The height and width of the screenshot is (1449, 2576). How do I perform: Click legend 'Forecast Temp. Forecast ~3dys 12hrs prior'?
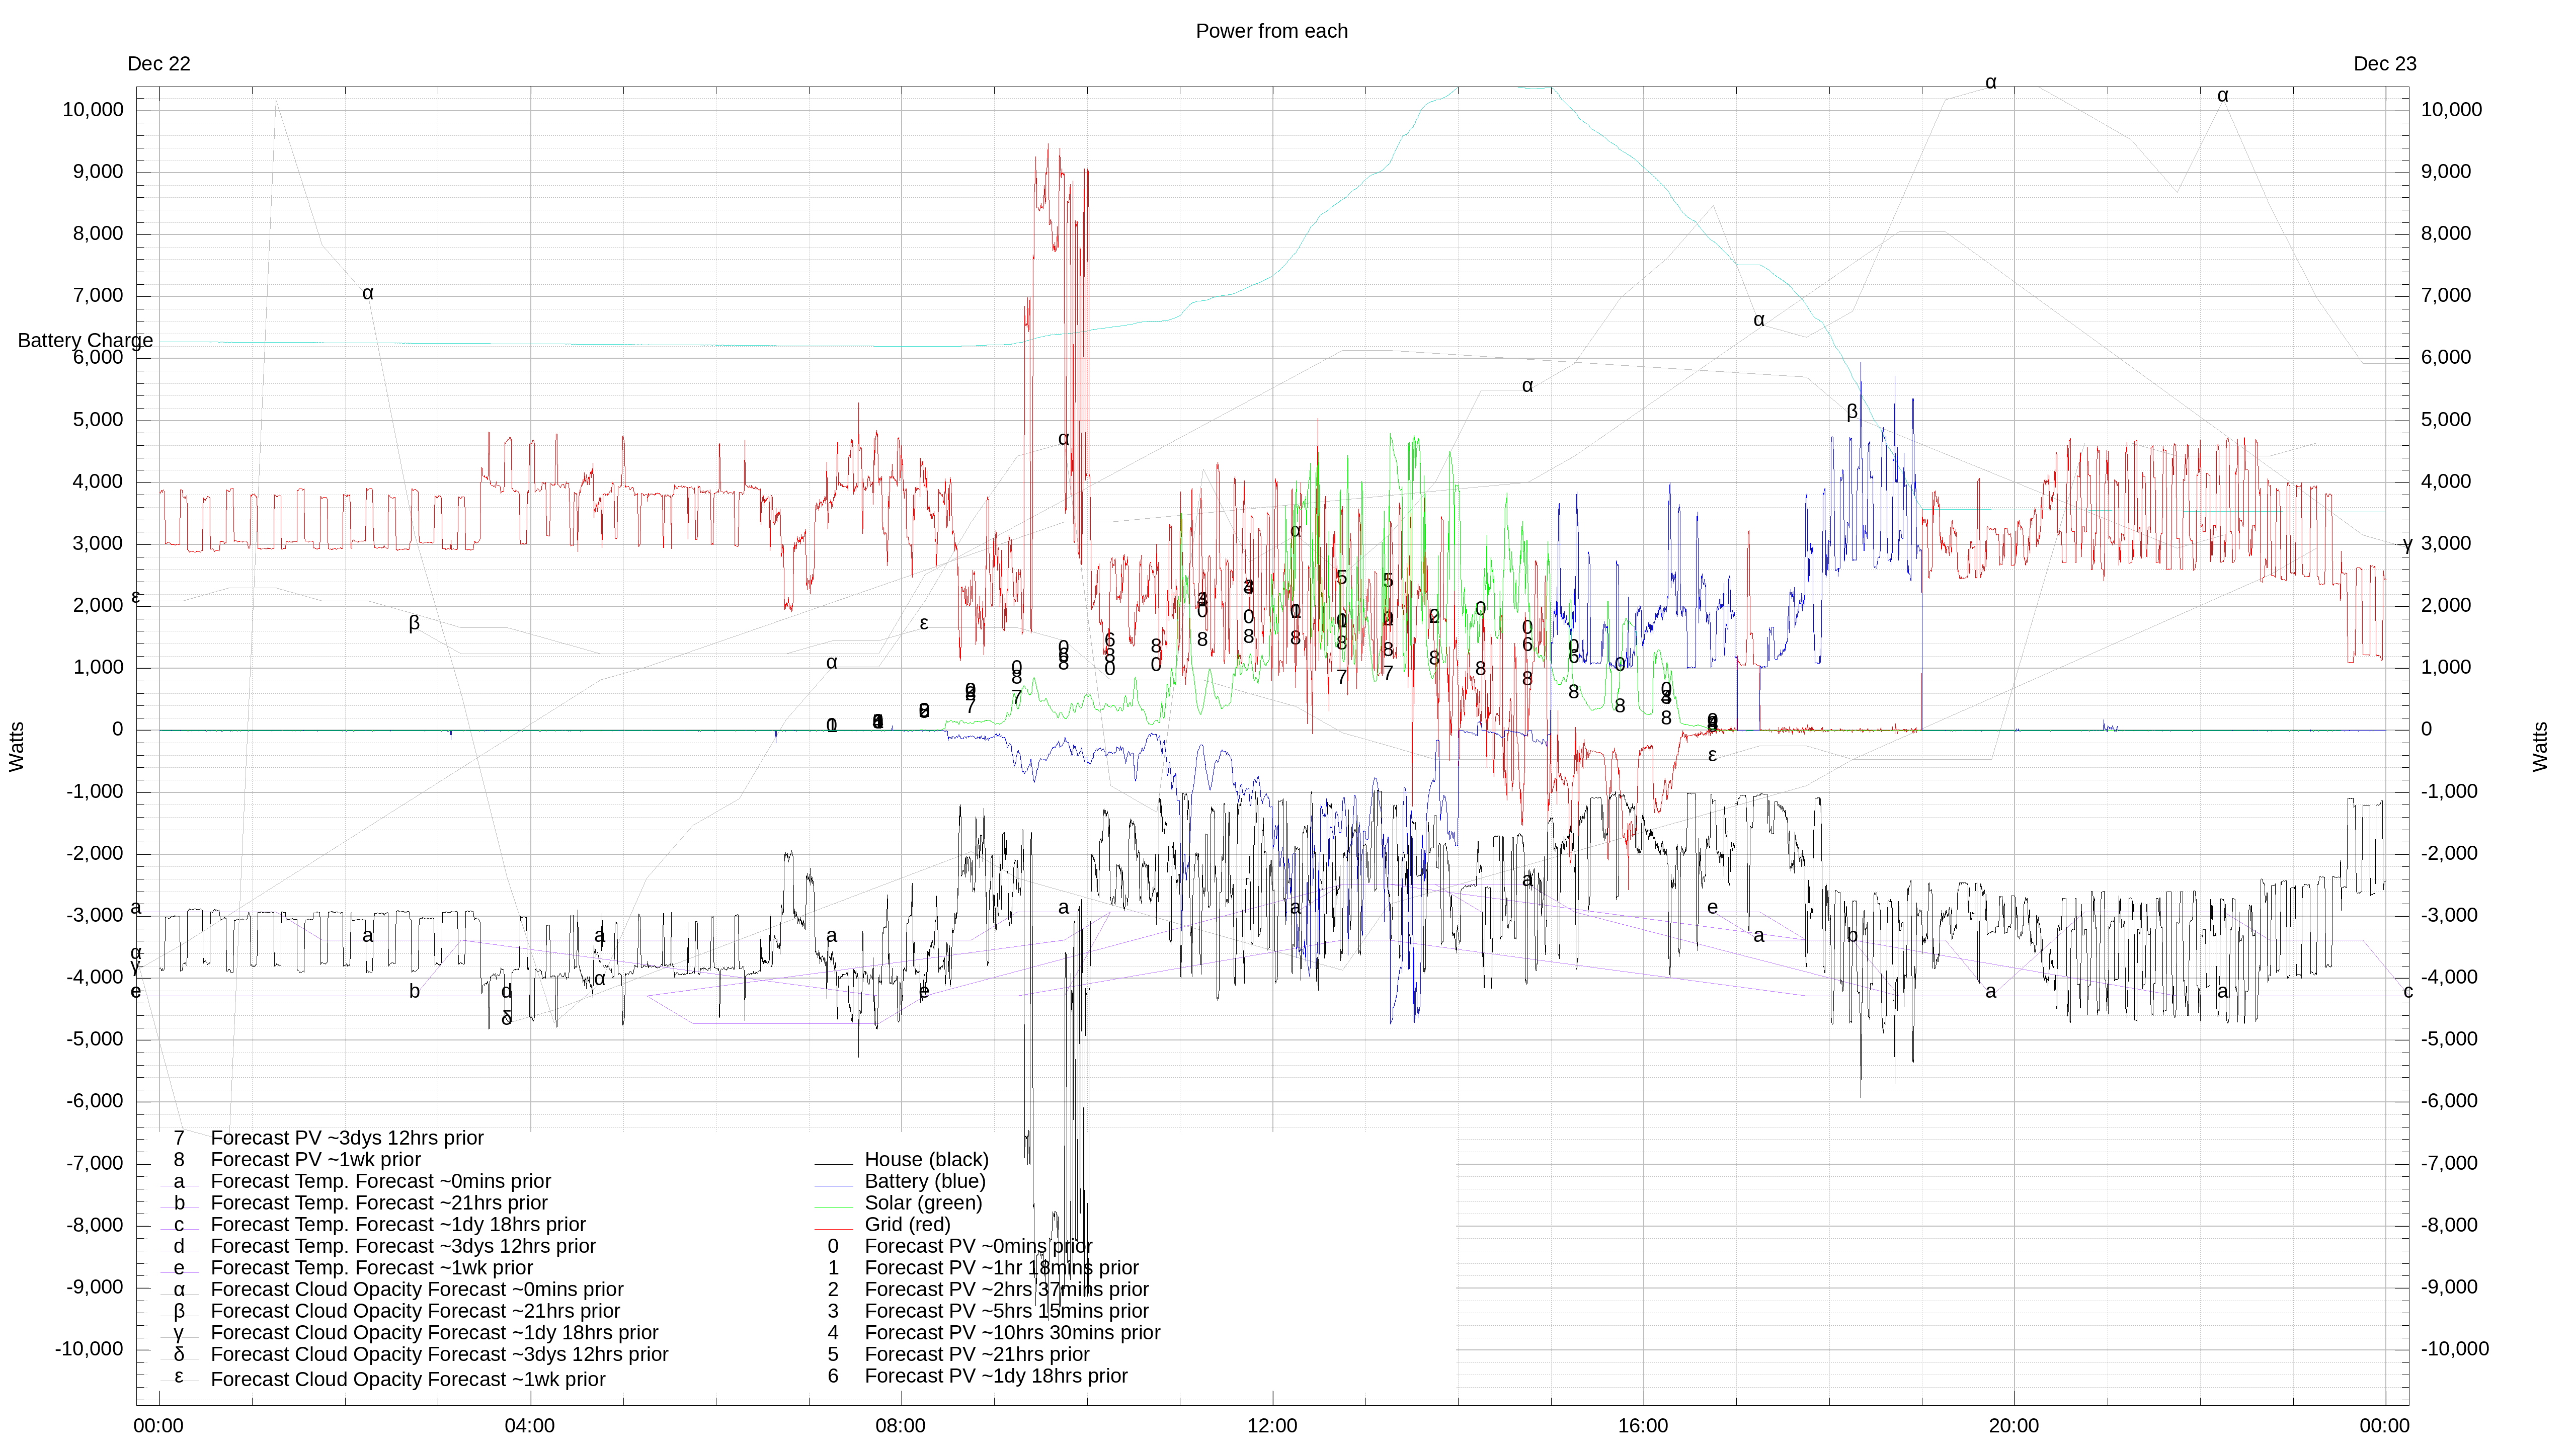(x=403, y=1247)
